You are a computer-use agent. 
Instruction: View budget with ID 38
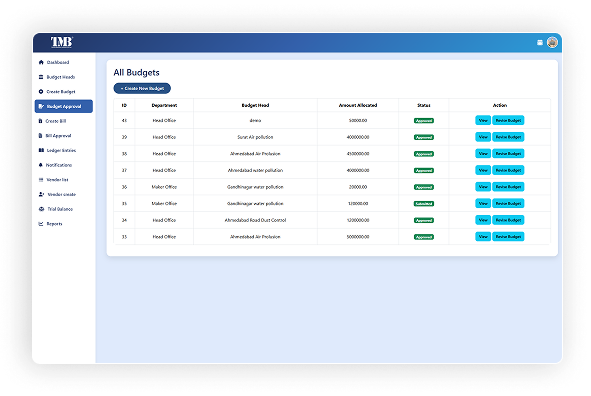click(483, 154)
